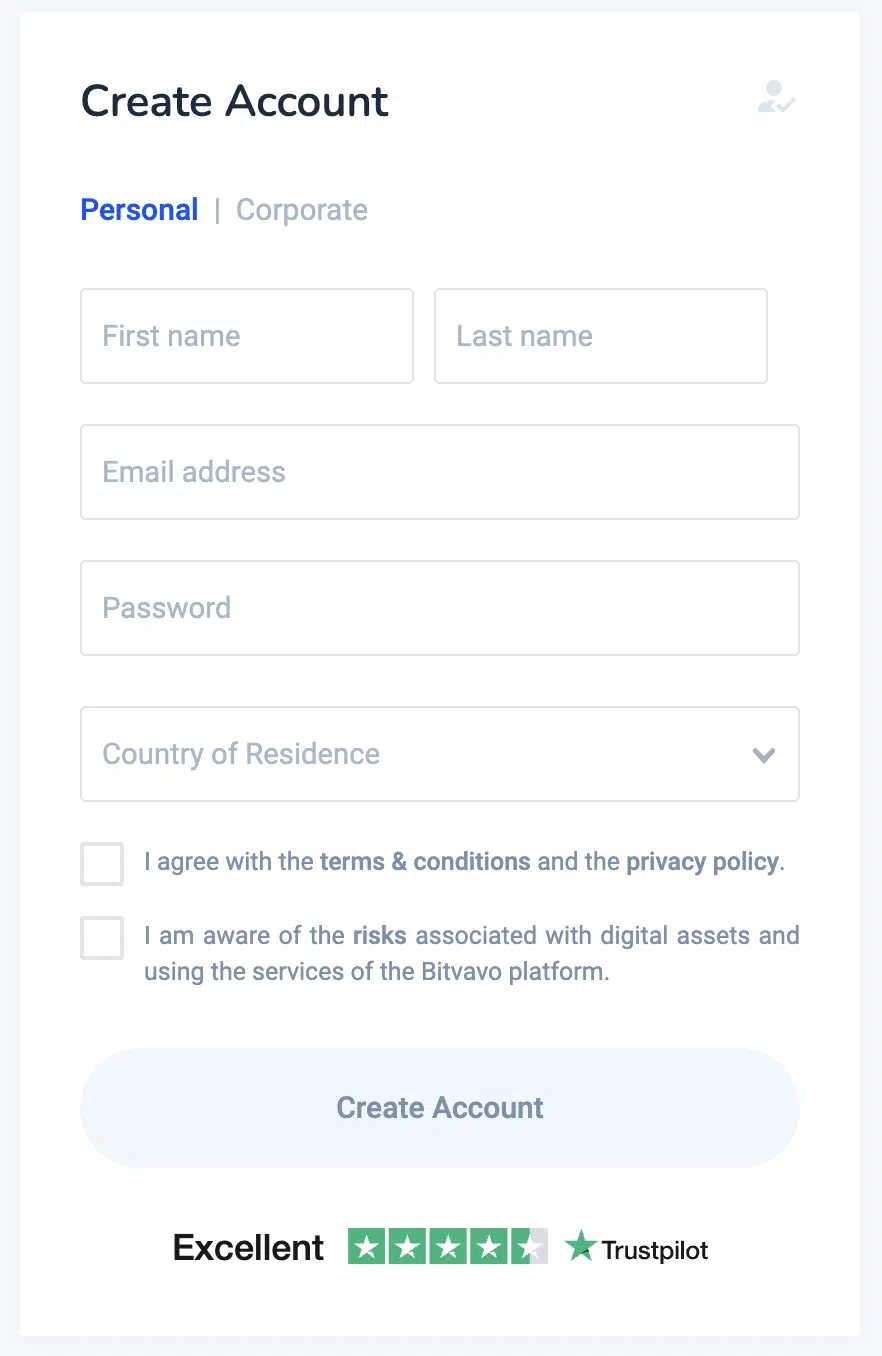Click the half-filled fifth rating star
Viewport: 882px width, 1356px height.
(x=529, y=1246)
